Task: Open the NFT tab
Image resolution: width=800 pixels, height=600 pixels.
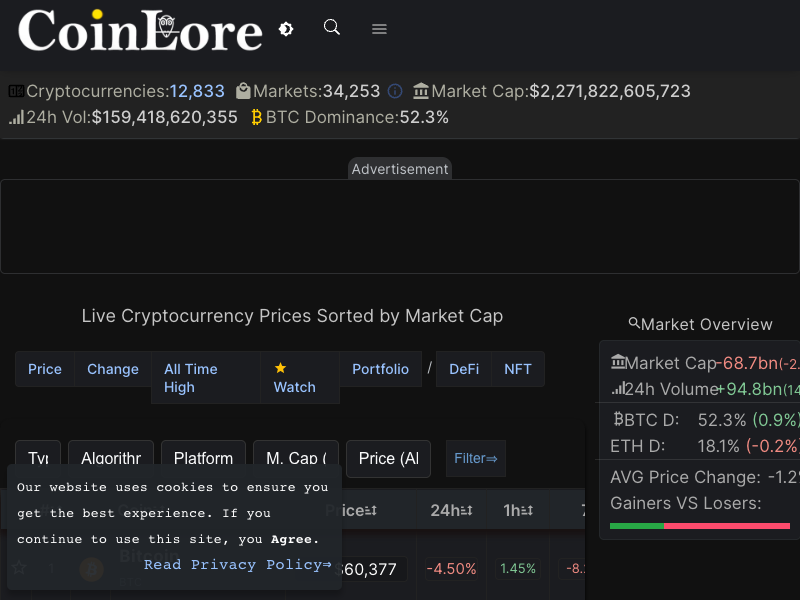Action: coord(518,369)
